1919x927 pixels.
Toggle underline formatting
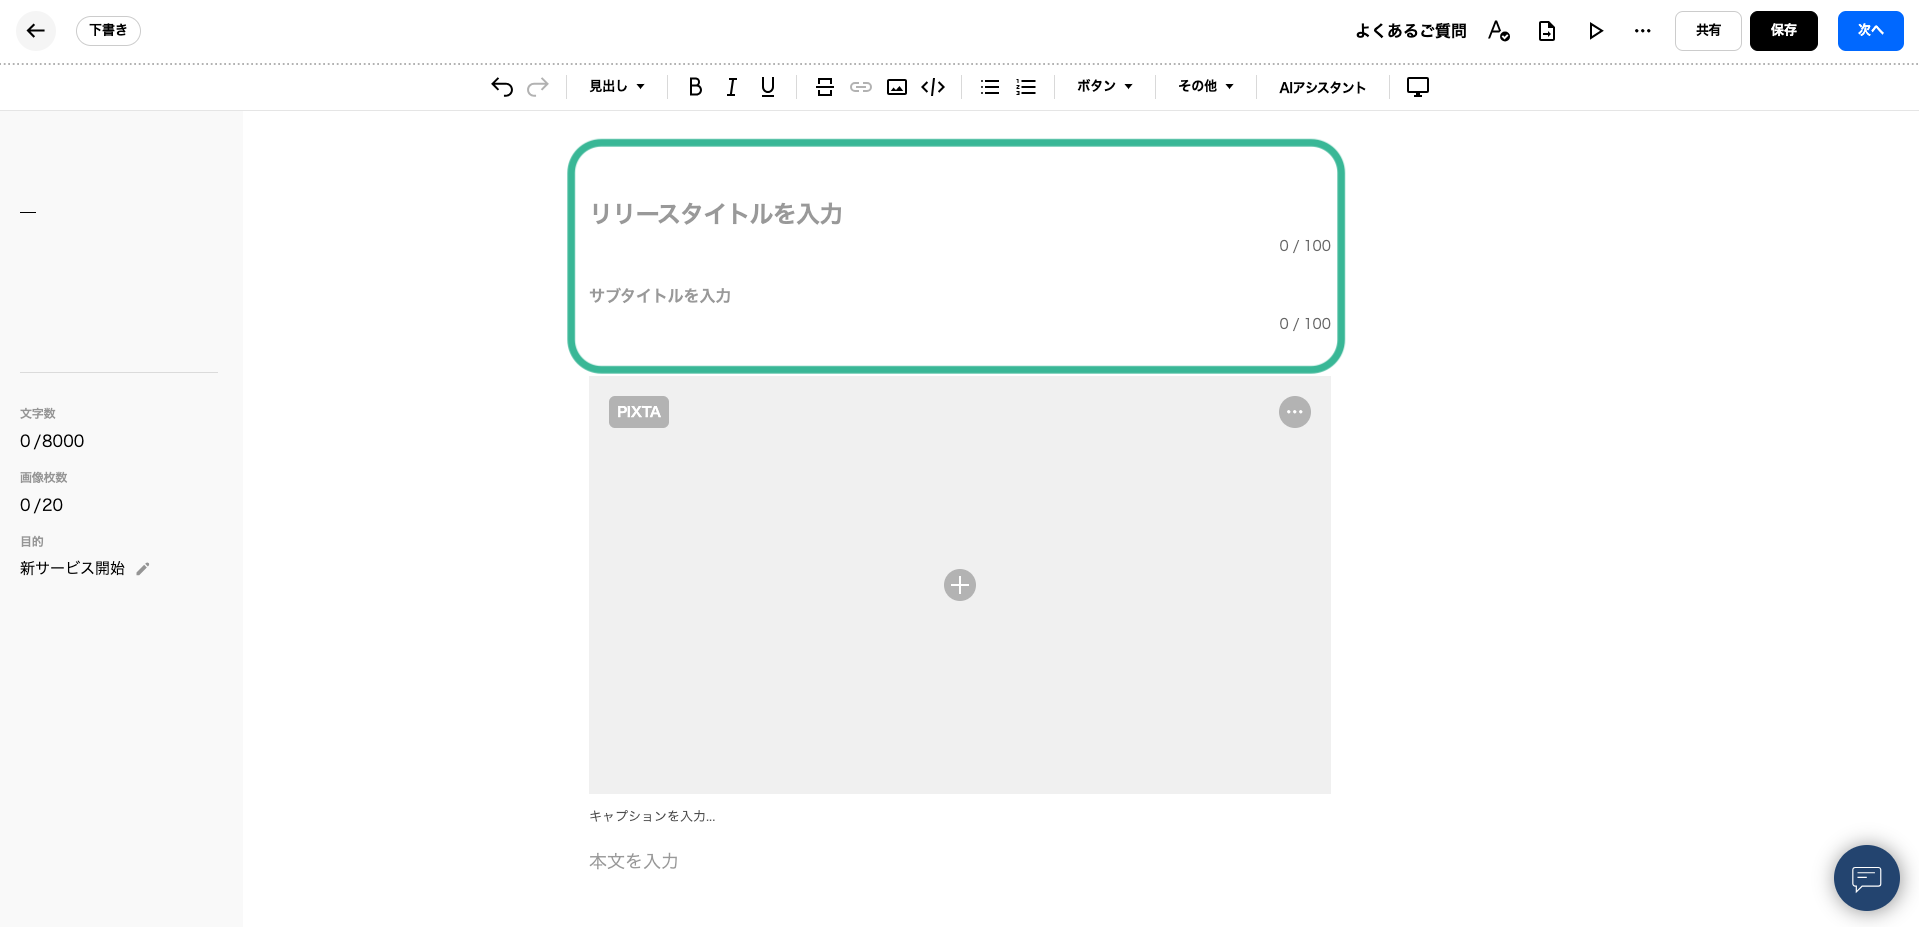(x=768, y=87)
